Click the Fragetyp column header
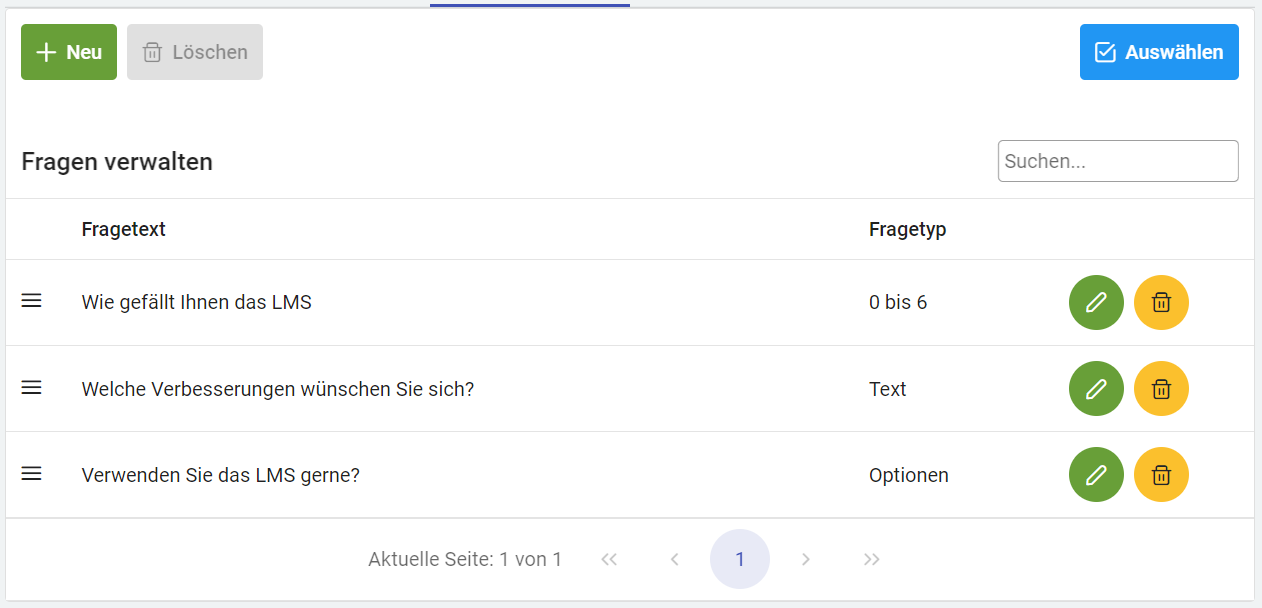Viewport: 1262px width, 608px height. tap(907, 229)
